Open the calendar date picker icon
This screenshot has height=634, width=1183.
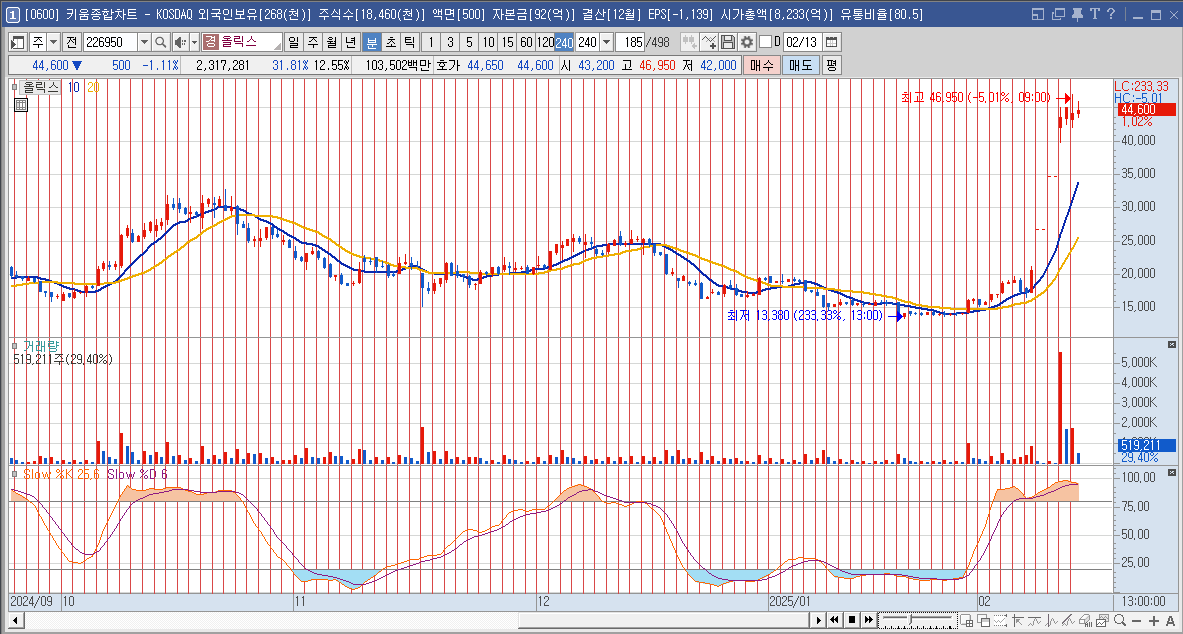[831, 42]
